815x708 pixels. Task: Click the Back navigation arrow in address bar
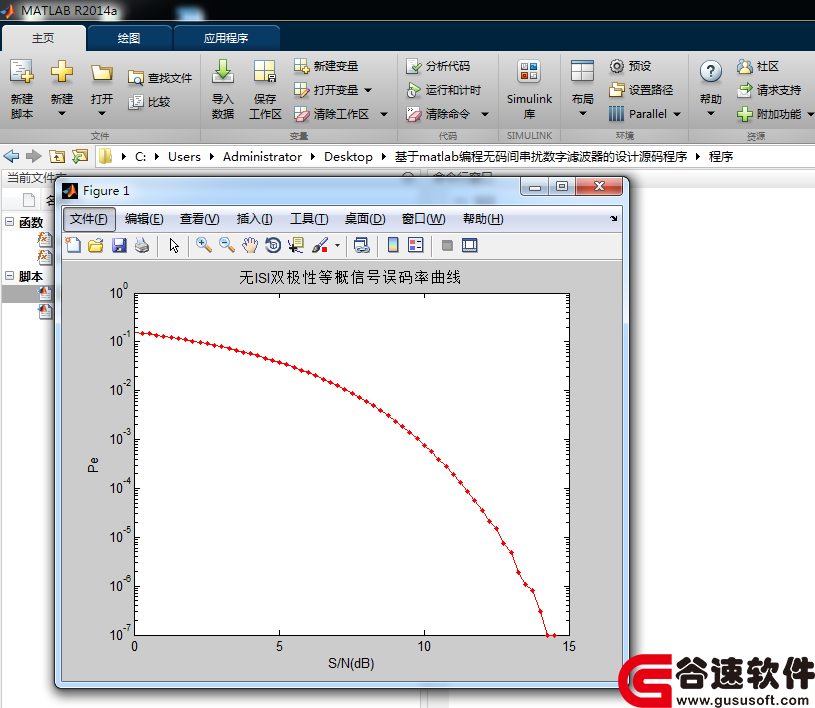pos(11,156)
